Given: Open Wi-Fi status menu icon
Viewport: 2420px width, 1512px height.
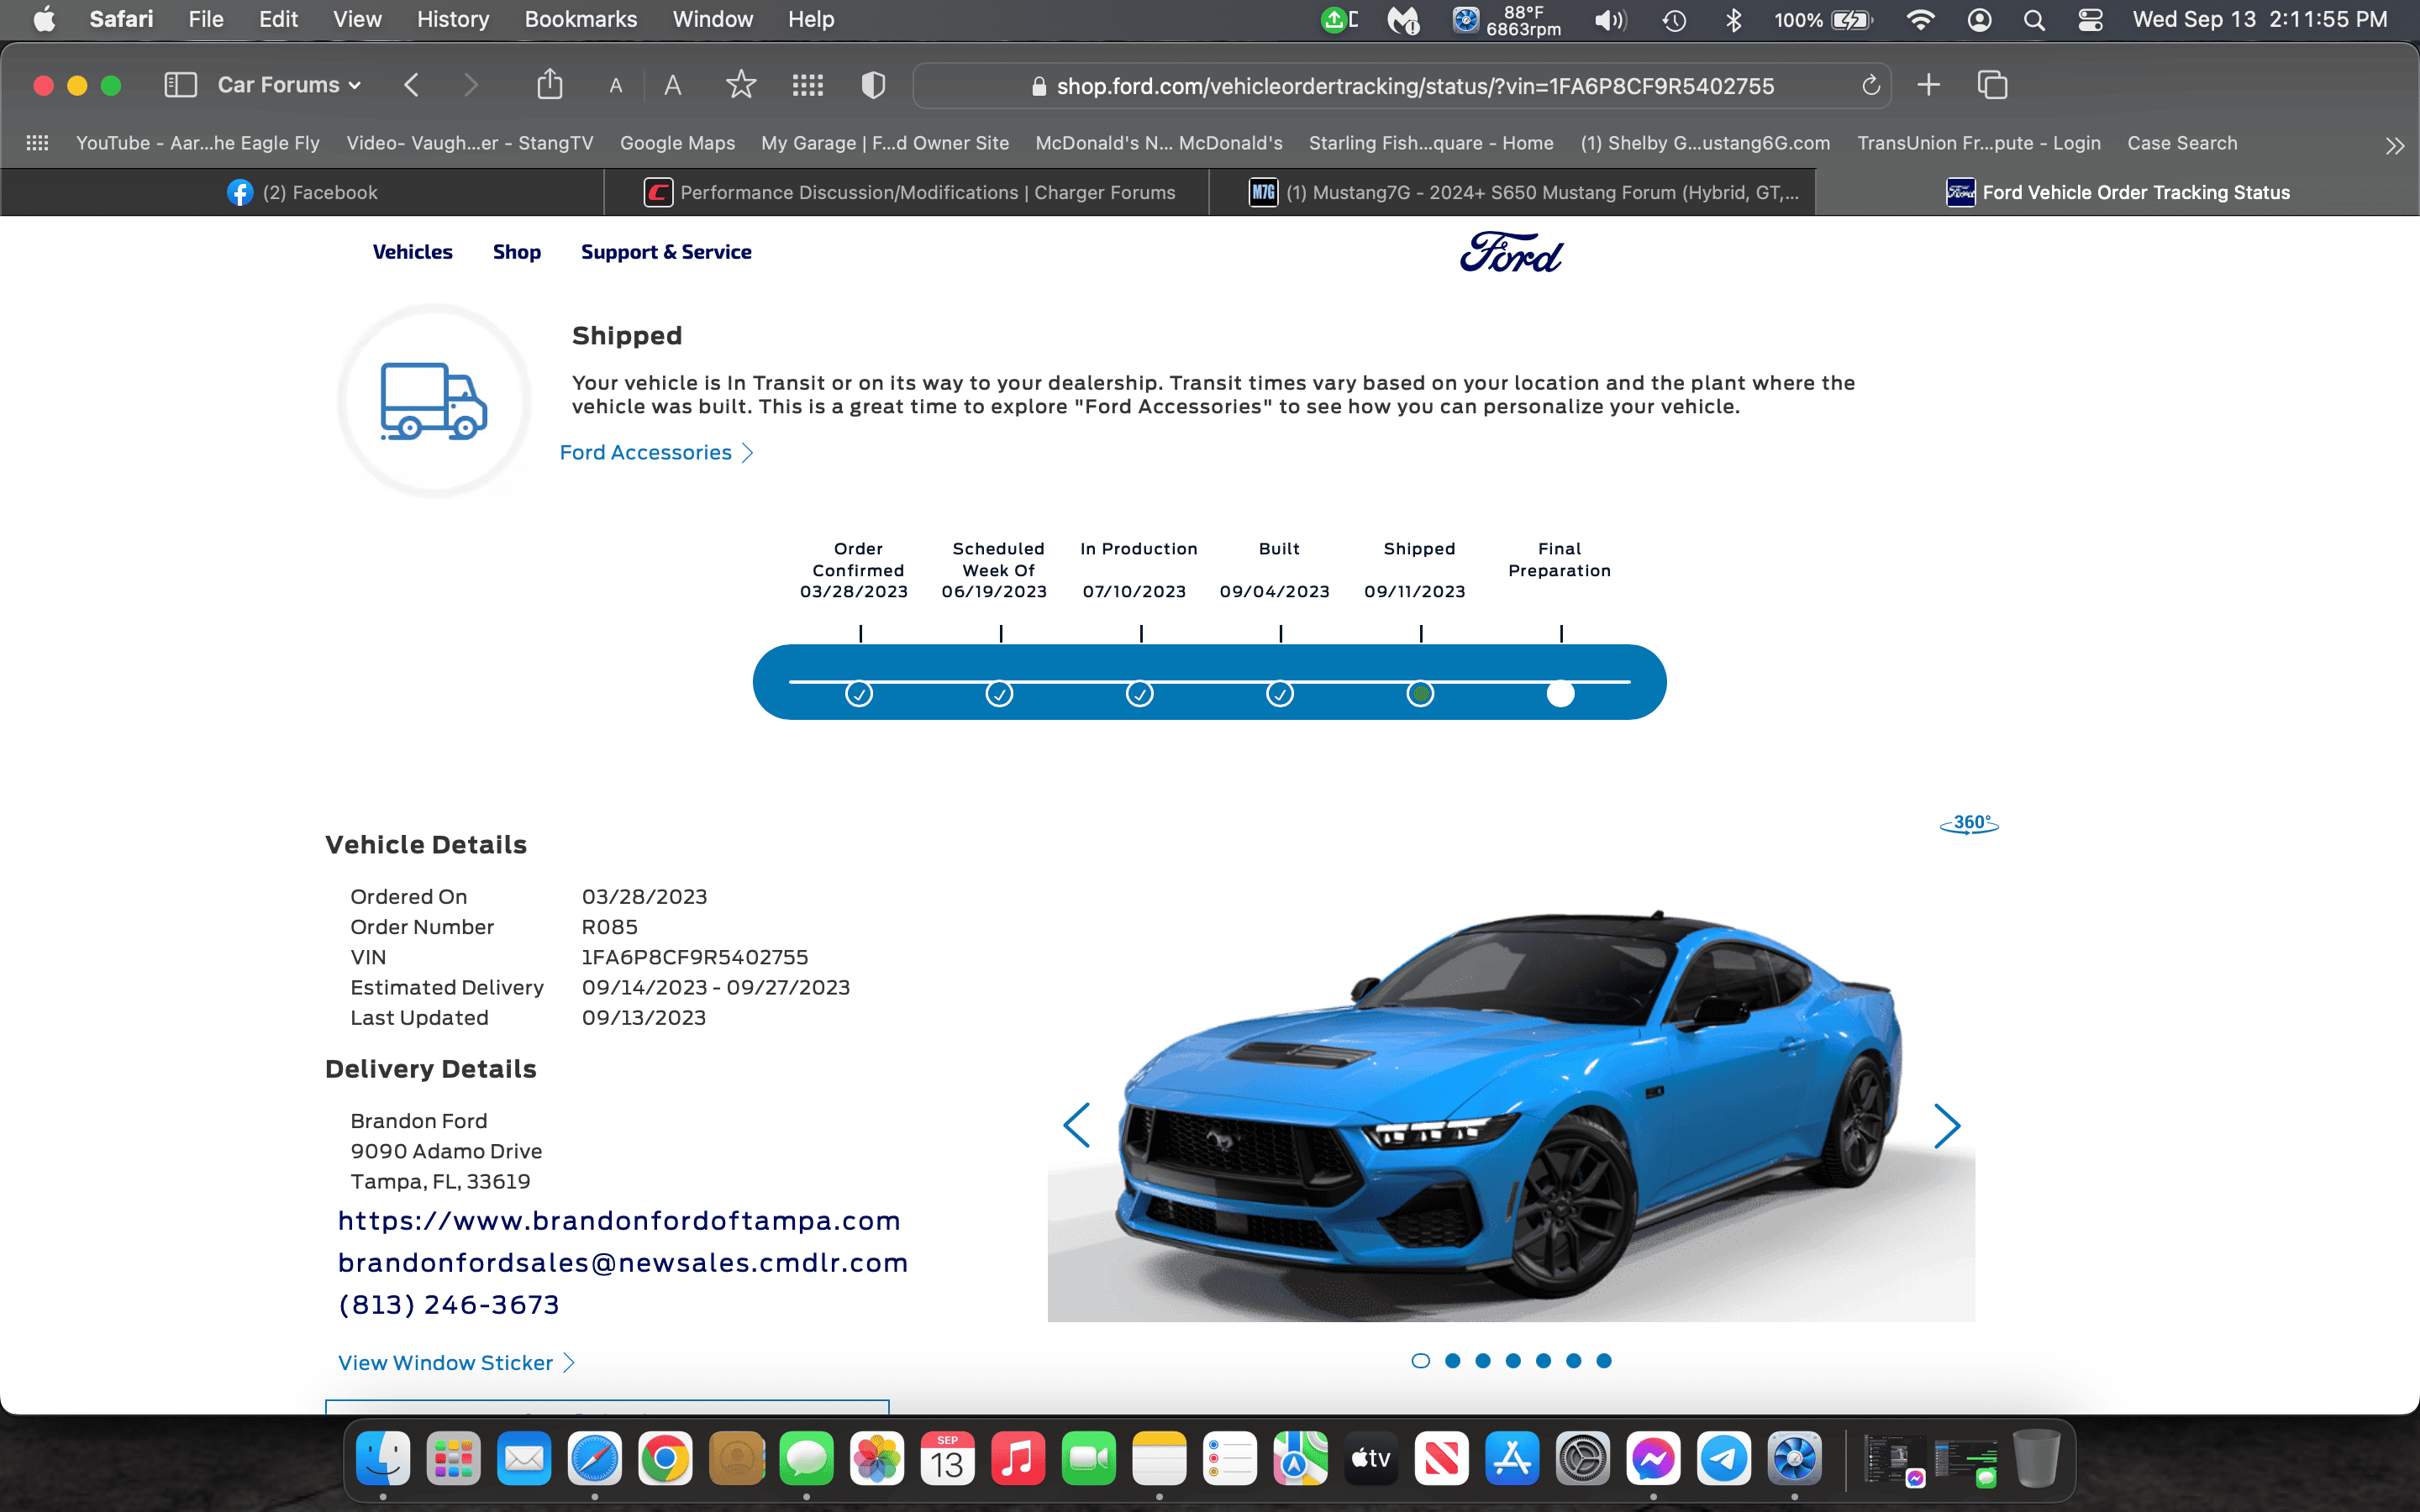Looking at the screenshot, I should coord(1920,20).
